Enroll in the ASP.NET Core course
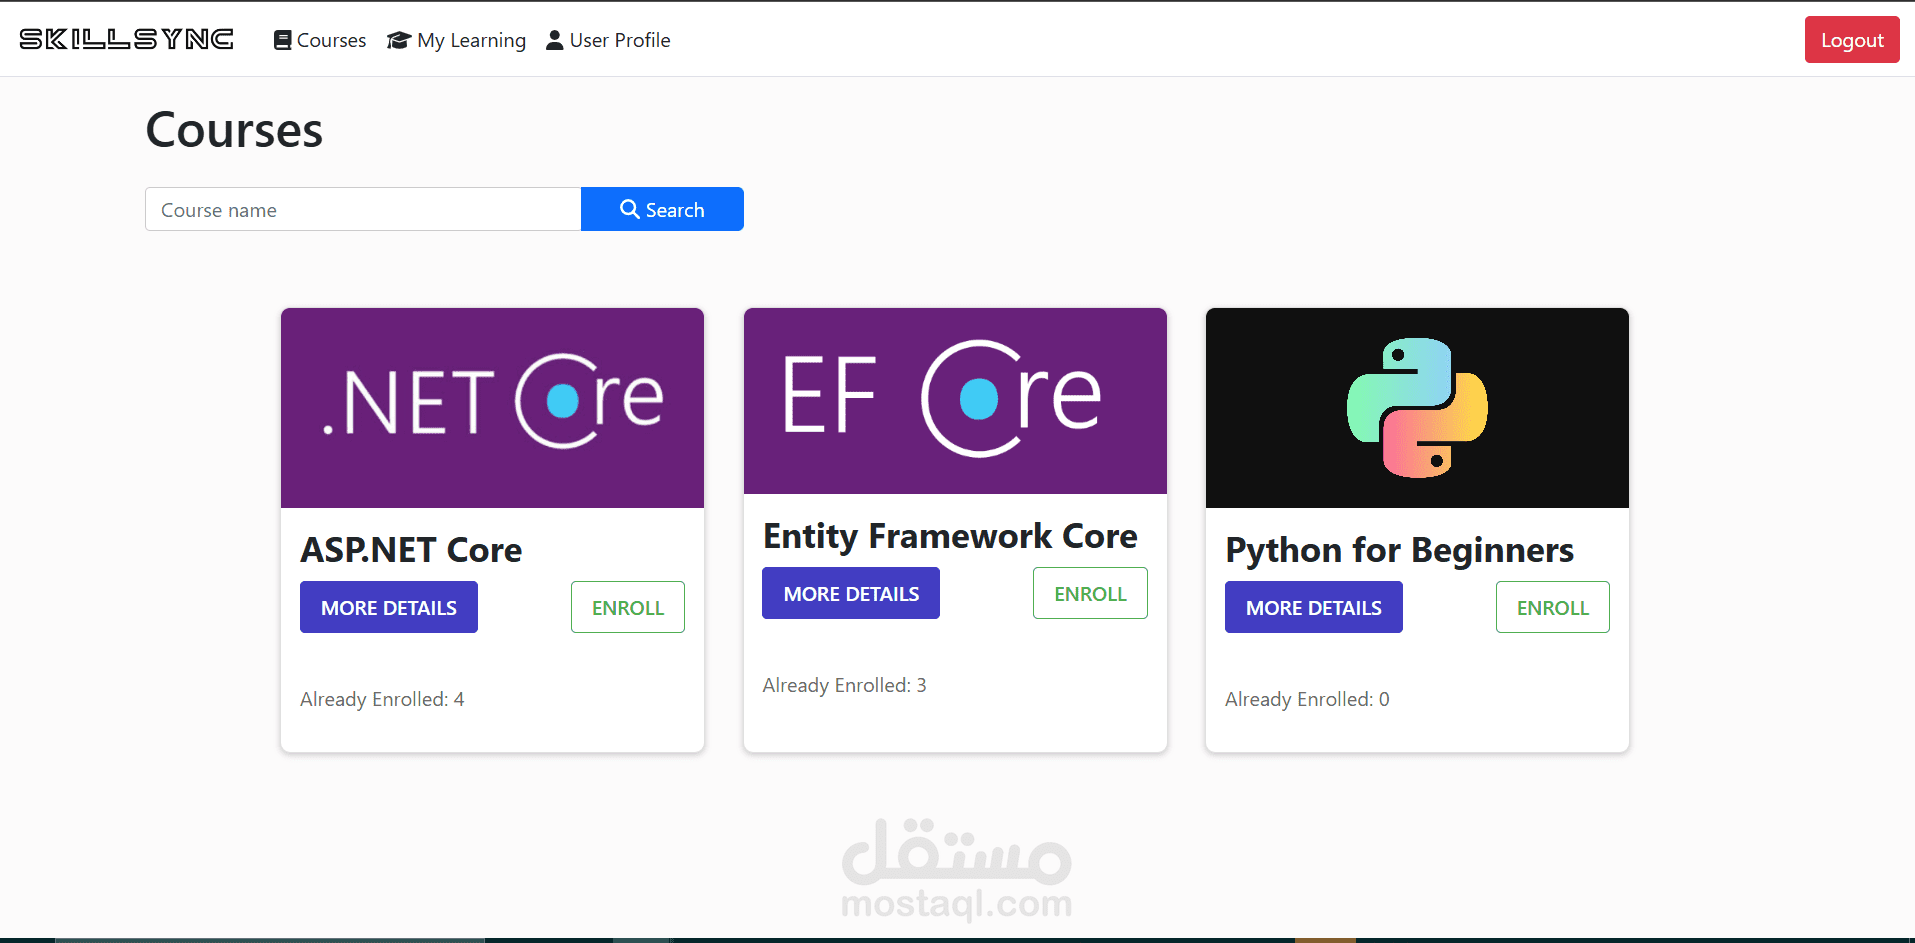 [628, 607]
